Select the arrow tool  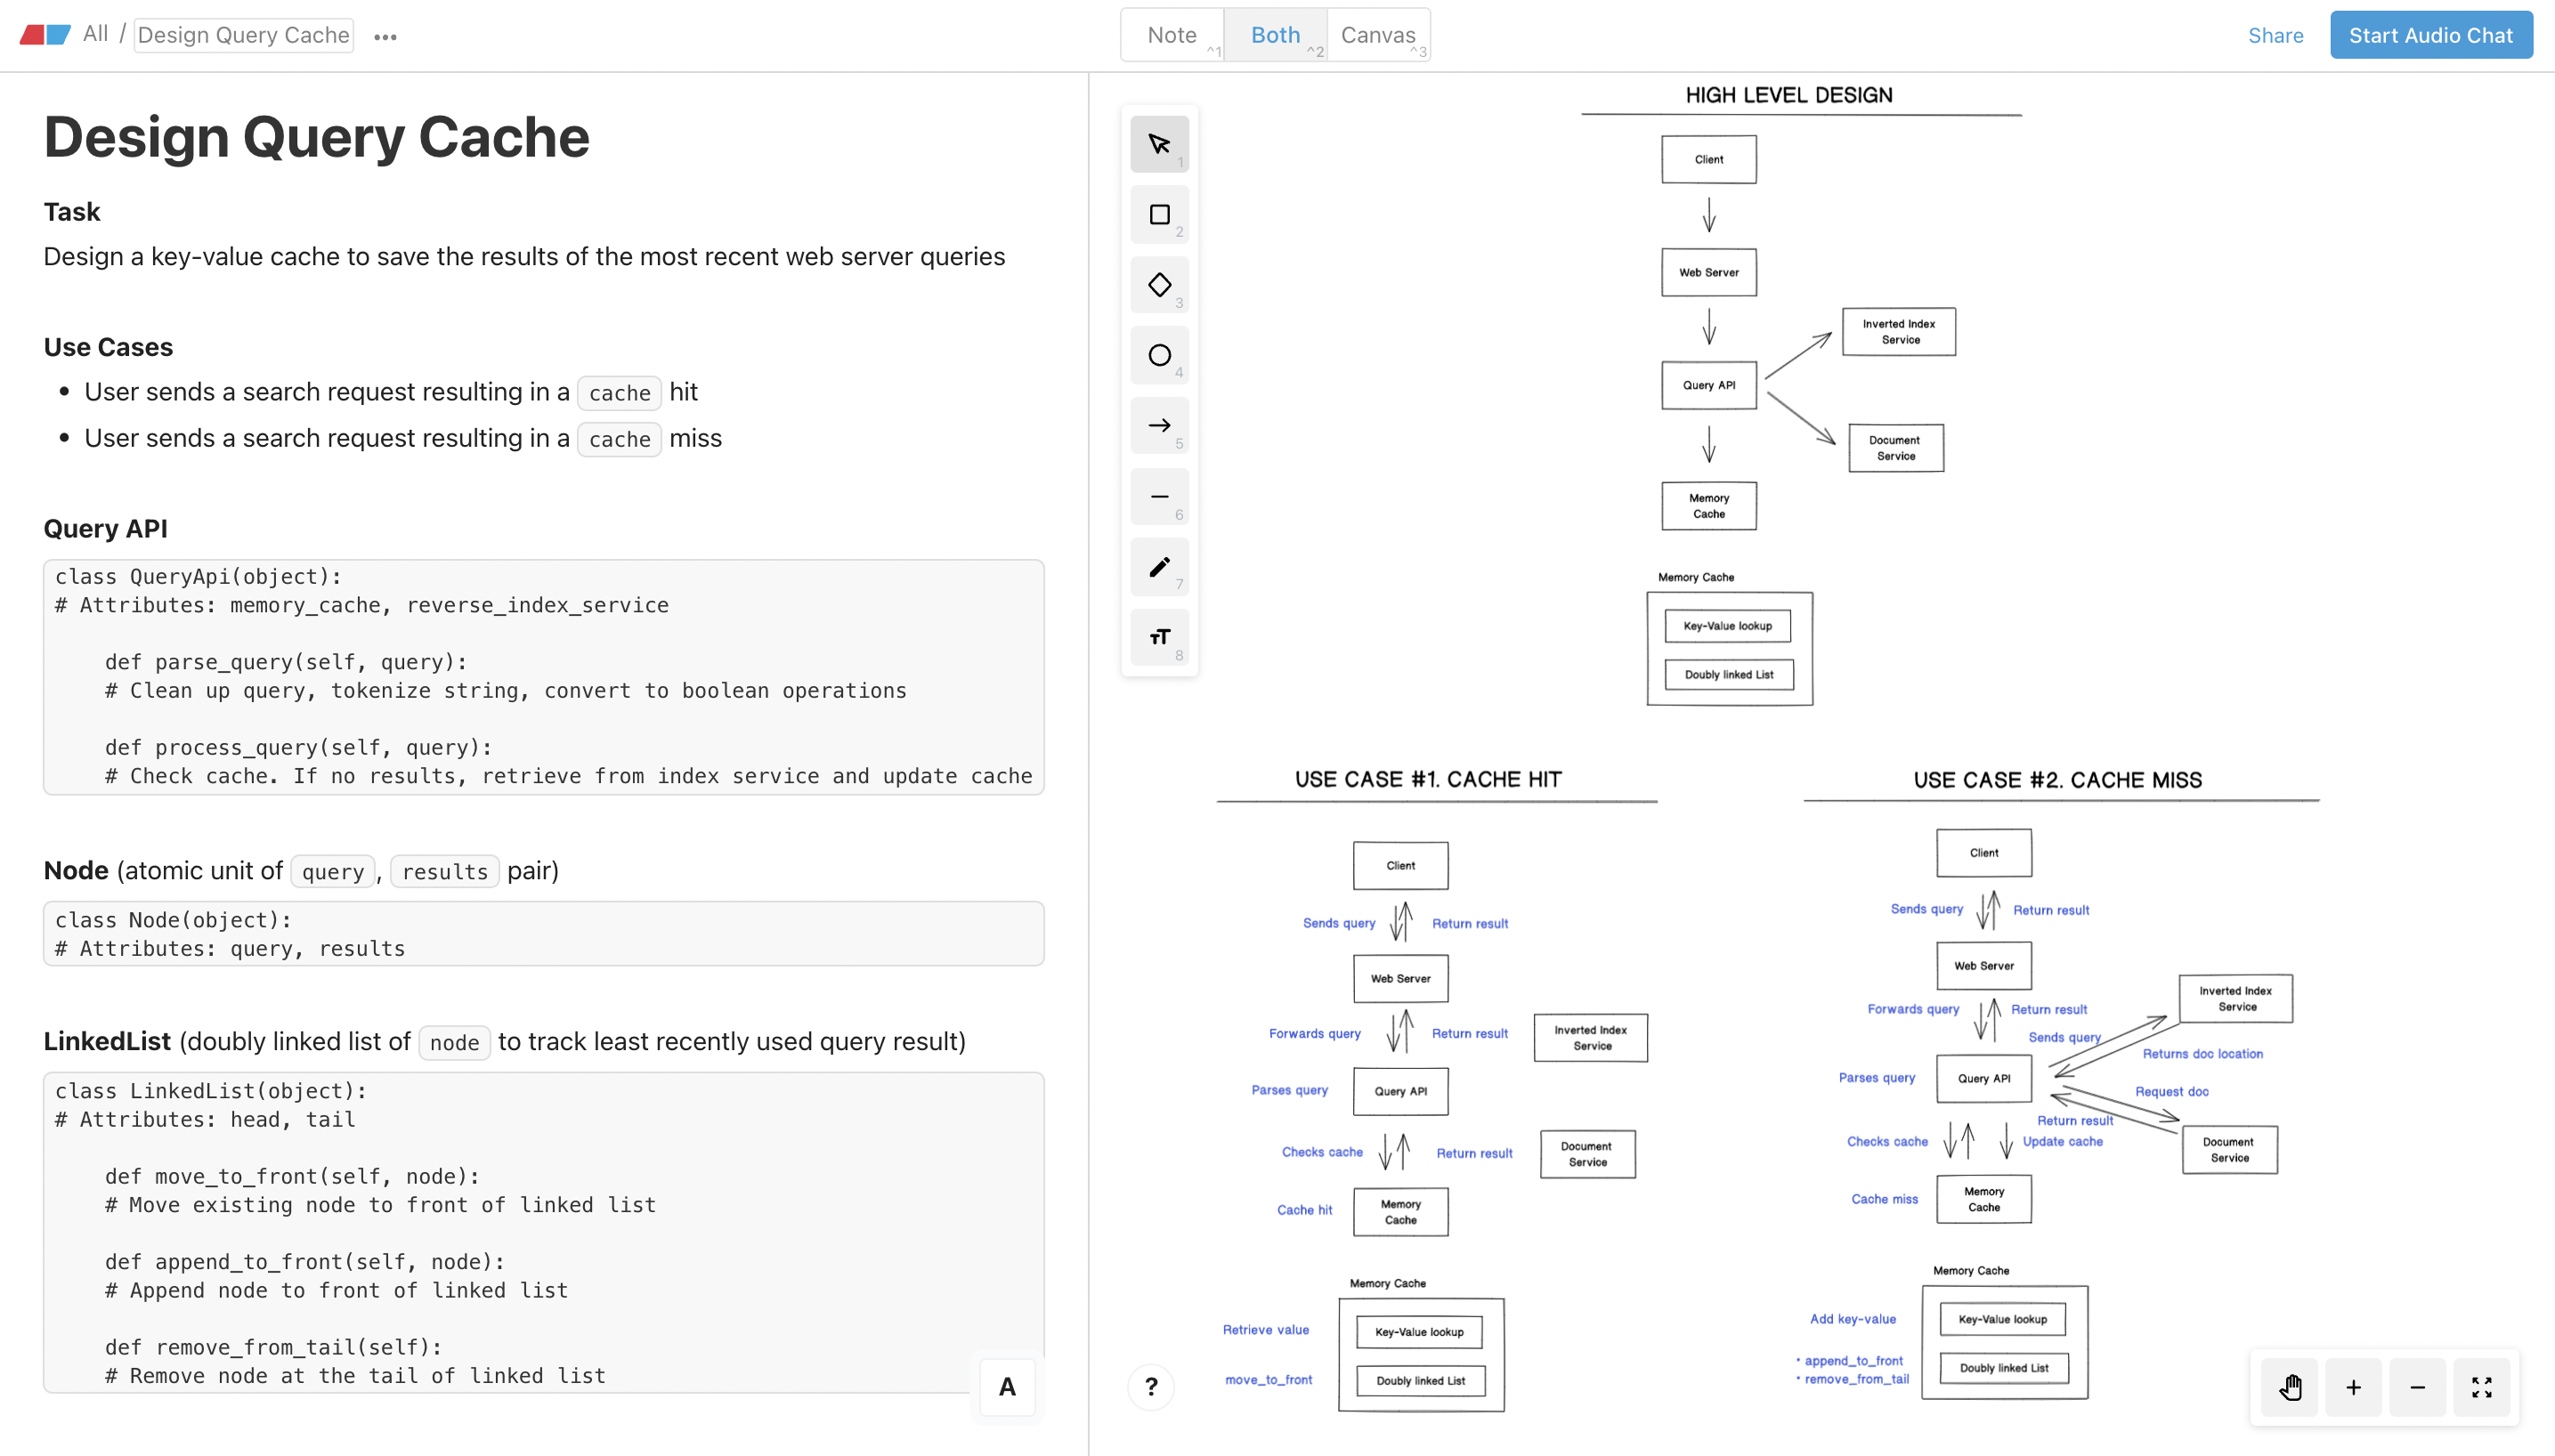(1159, 425)
